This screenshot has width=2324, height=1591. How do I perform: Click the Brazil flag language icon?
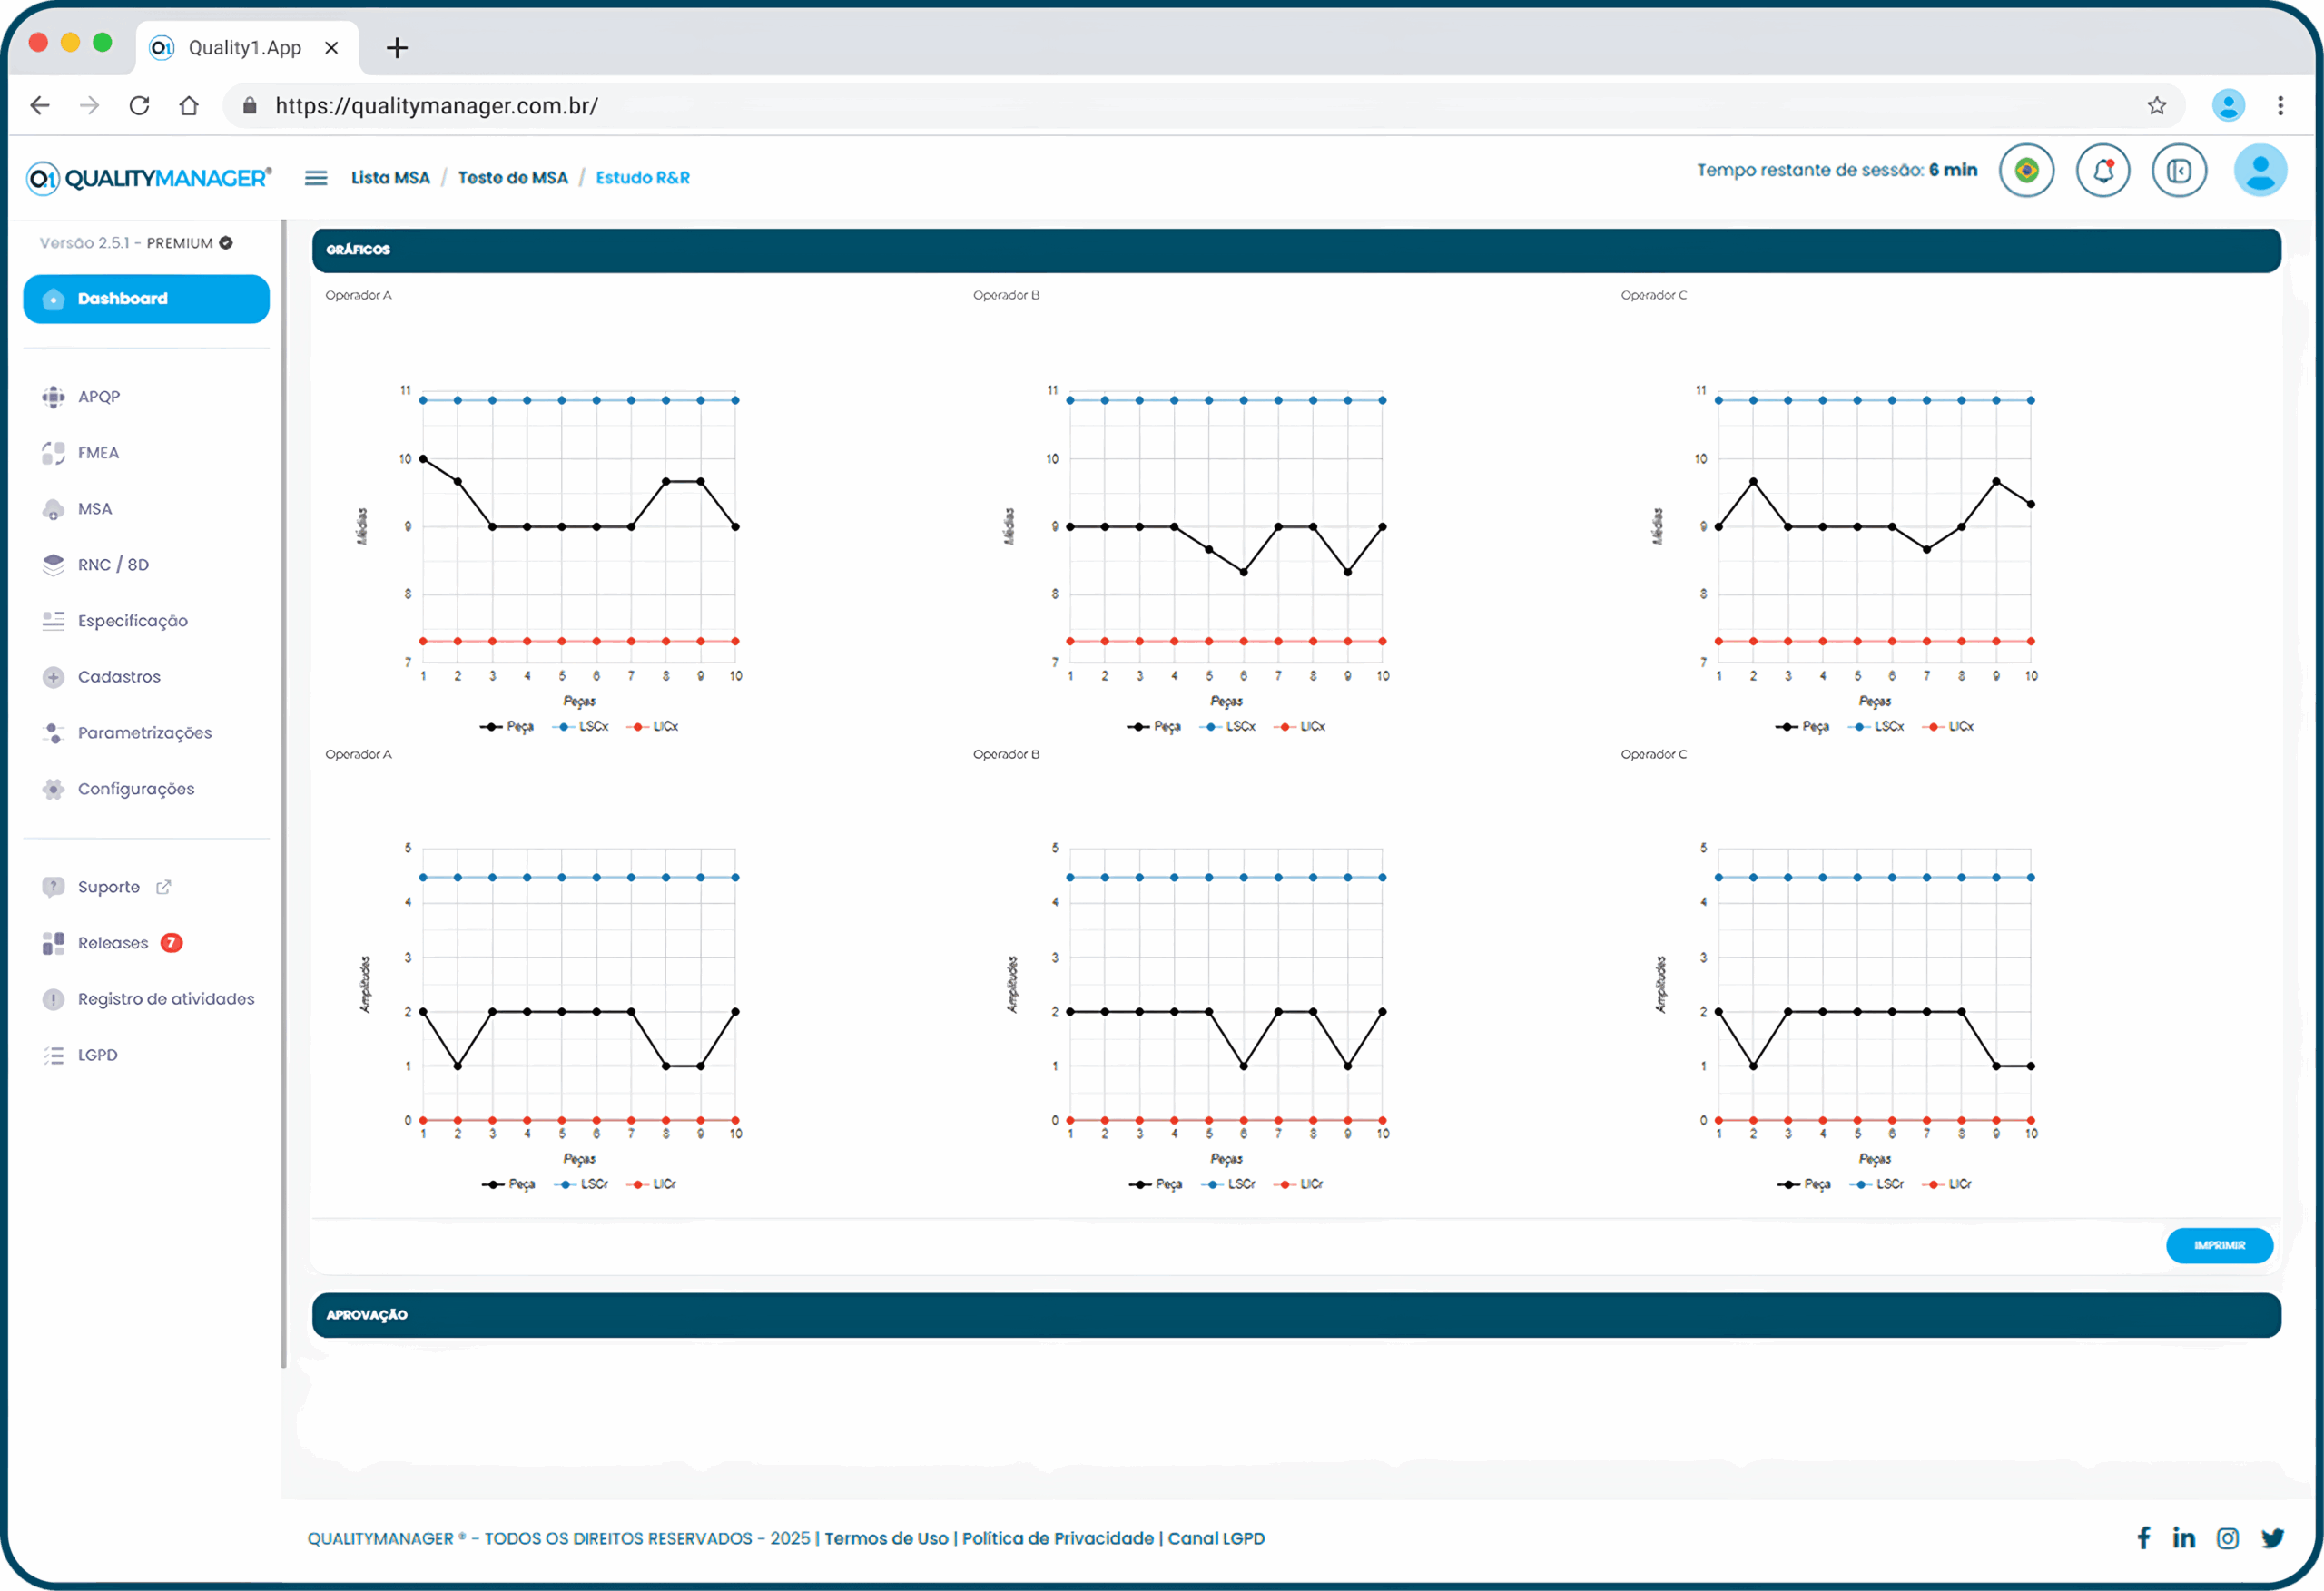(2026, 171)
